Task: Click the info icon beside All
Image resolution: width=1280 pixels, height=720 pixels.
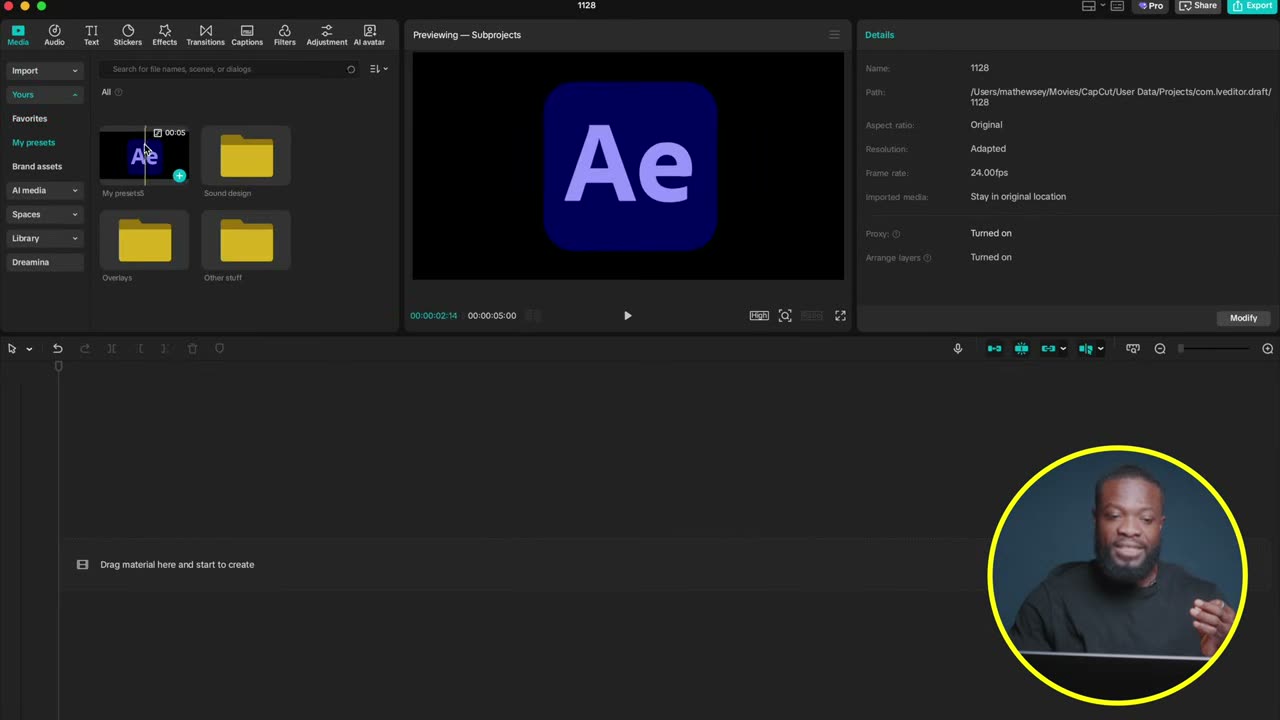Action: pos(118,92)
